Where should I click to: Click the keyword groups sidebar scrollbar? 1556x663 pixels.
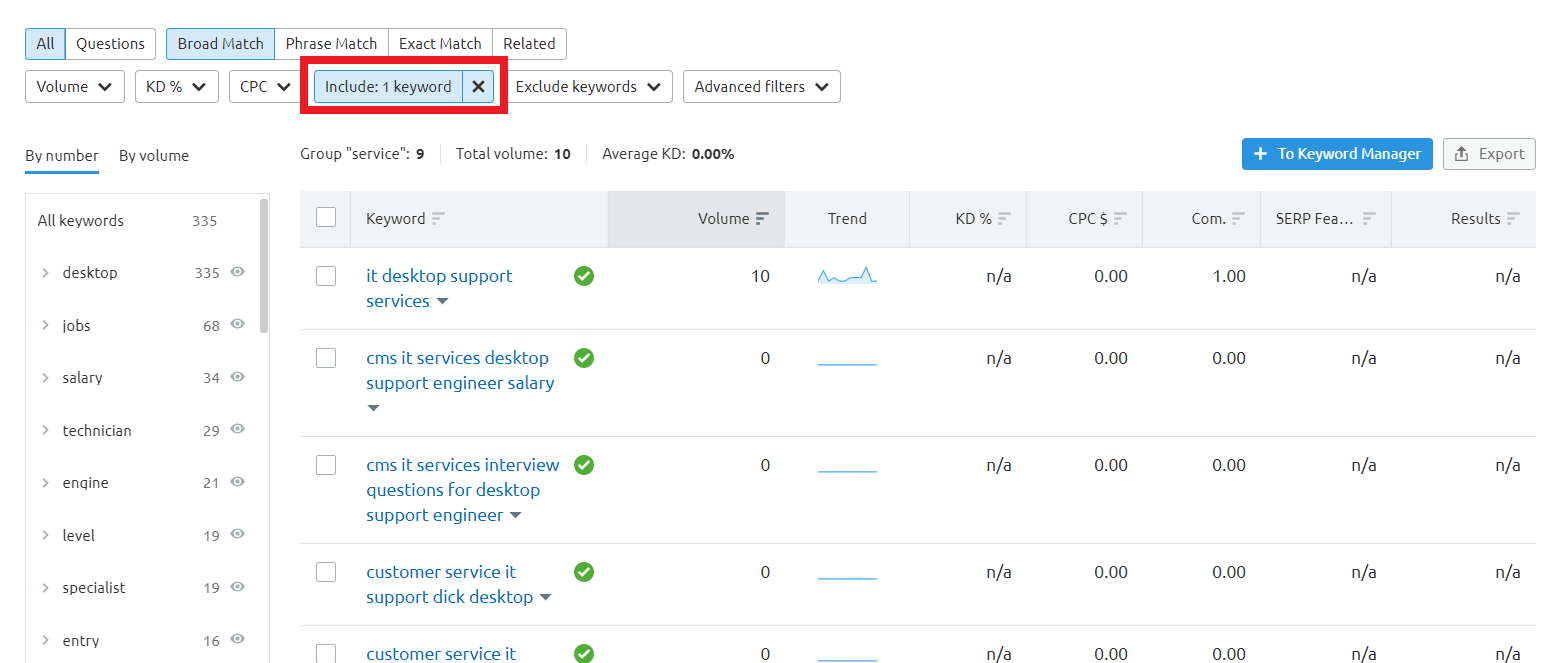pos(264,265)
